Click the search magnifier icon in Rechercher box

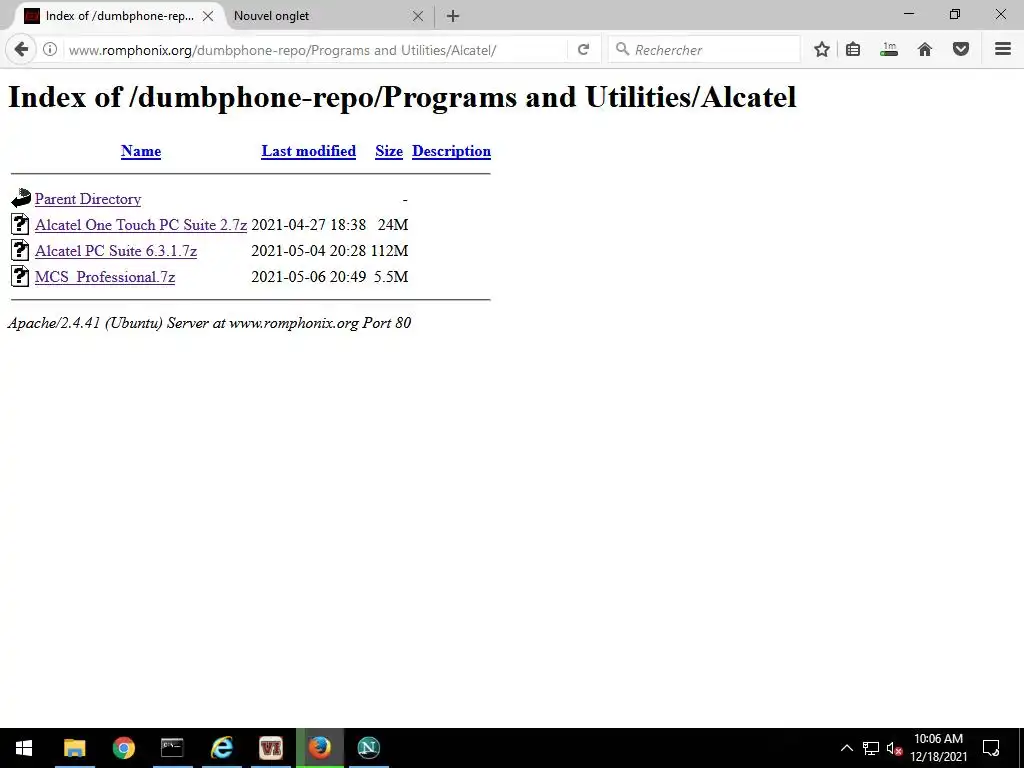[622, 49]
